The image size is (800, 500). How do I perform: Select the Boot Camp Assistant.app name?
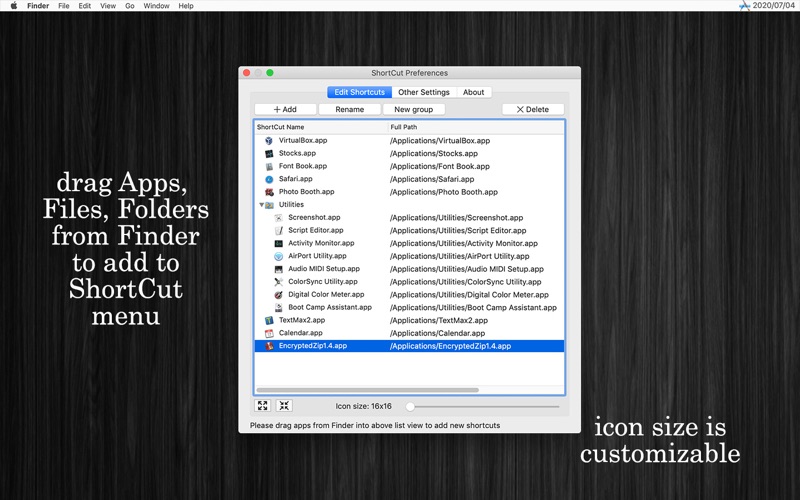click(x=330, y=307)
